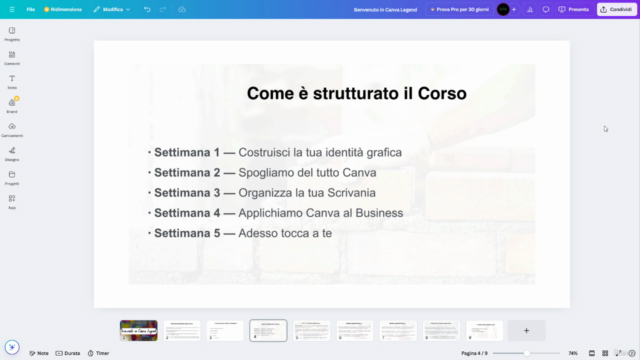Open the account avatar
Viewport: 640px width, 360px height.
(x=503, y=9)
